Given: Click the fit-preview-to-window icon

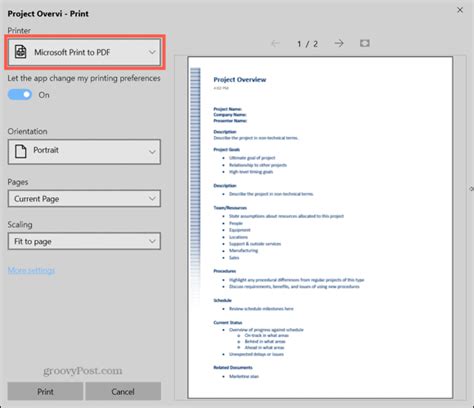Looking at the screenshot, I should [x=365, y=43].
